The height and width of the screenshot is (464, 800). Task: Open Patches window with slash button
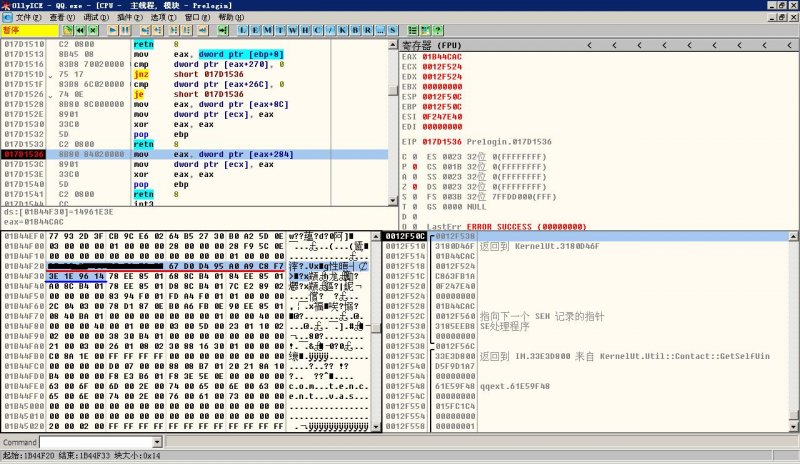(x=330, y=30)
